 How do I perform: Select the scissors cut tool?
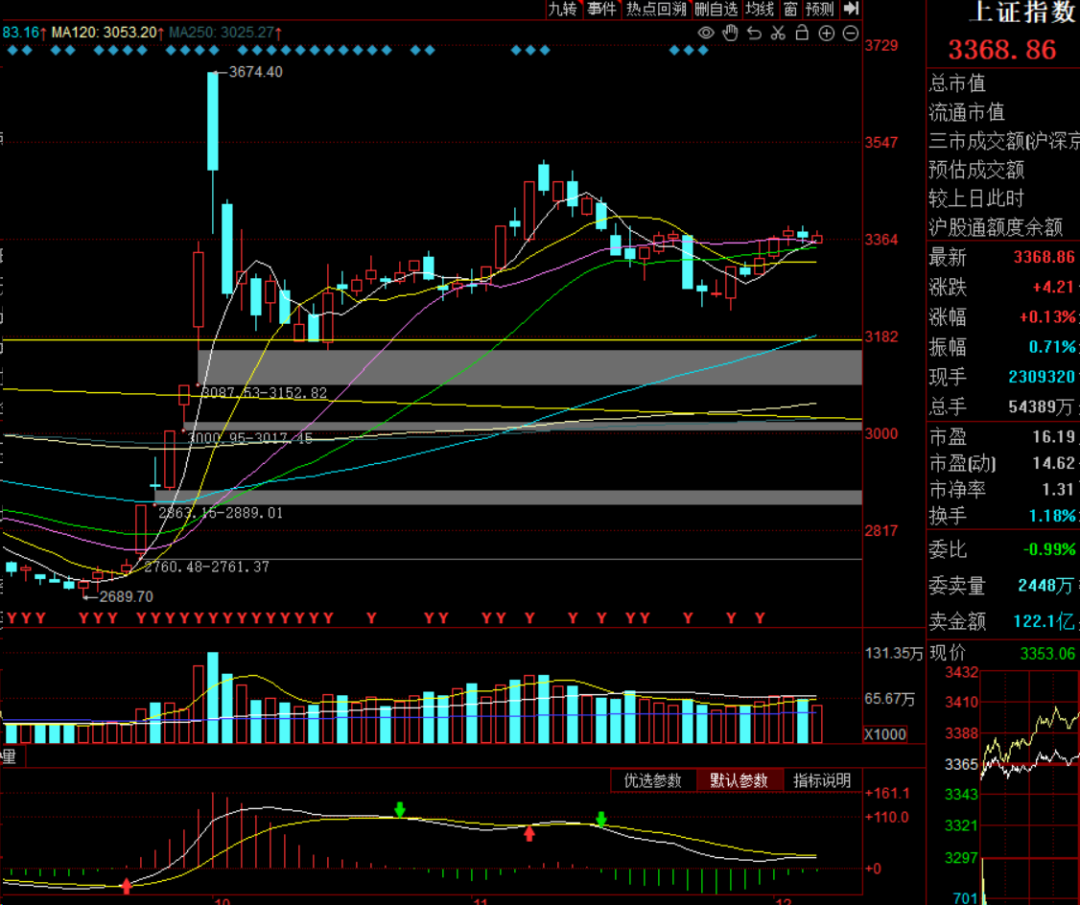[x=777, y=33]
